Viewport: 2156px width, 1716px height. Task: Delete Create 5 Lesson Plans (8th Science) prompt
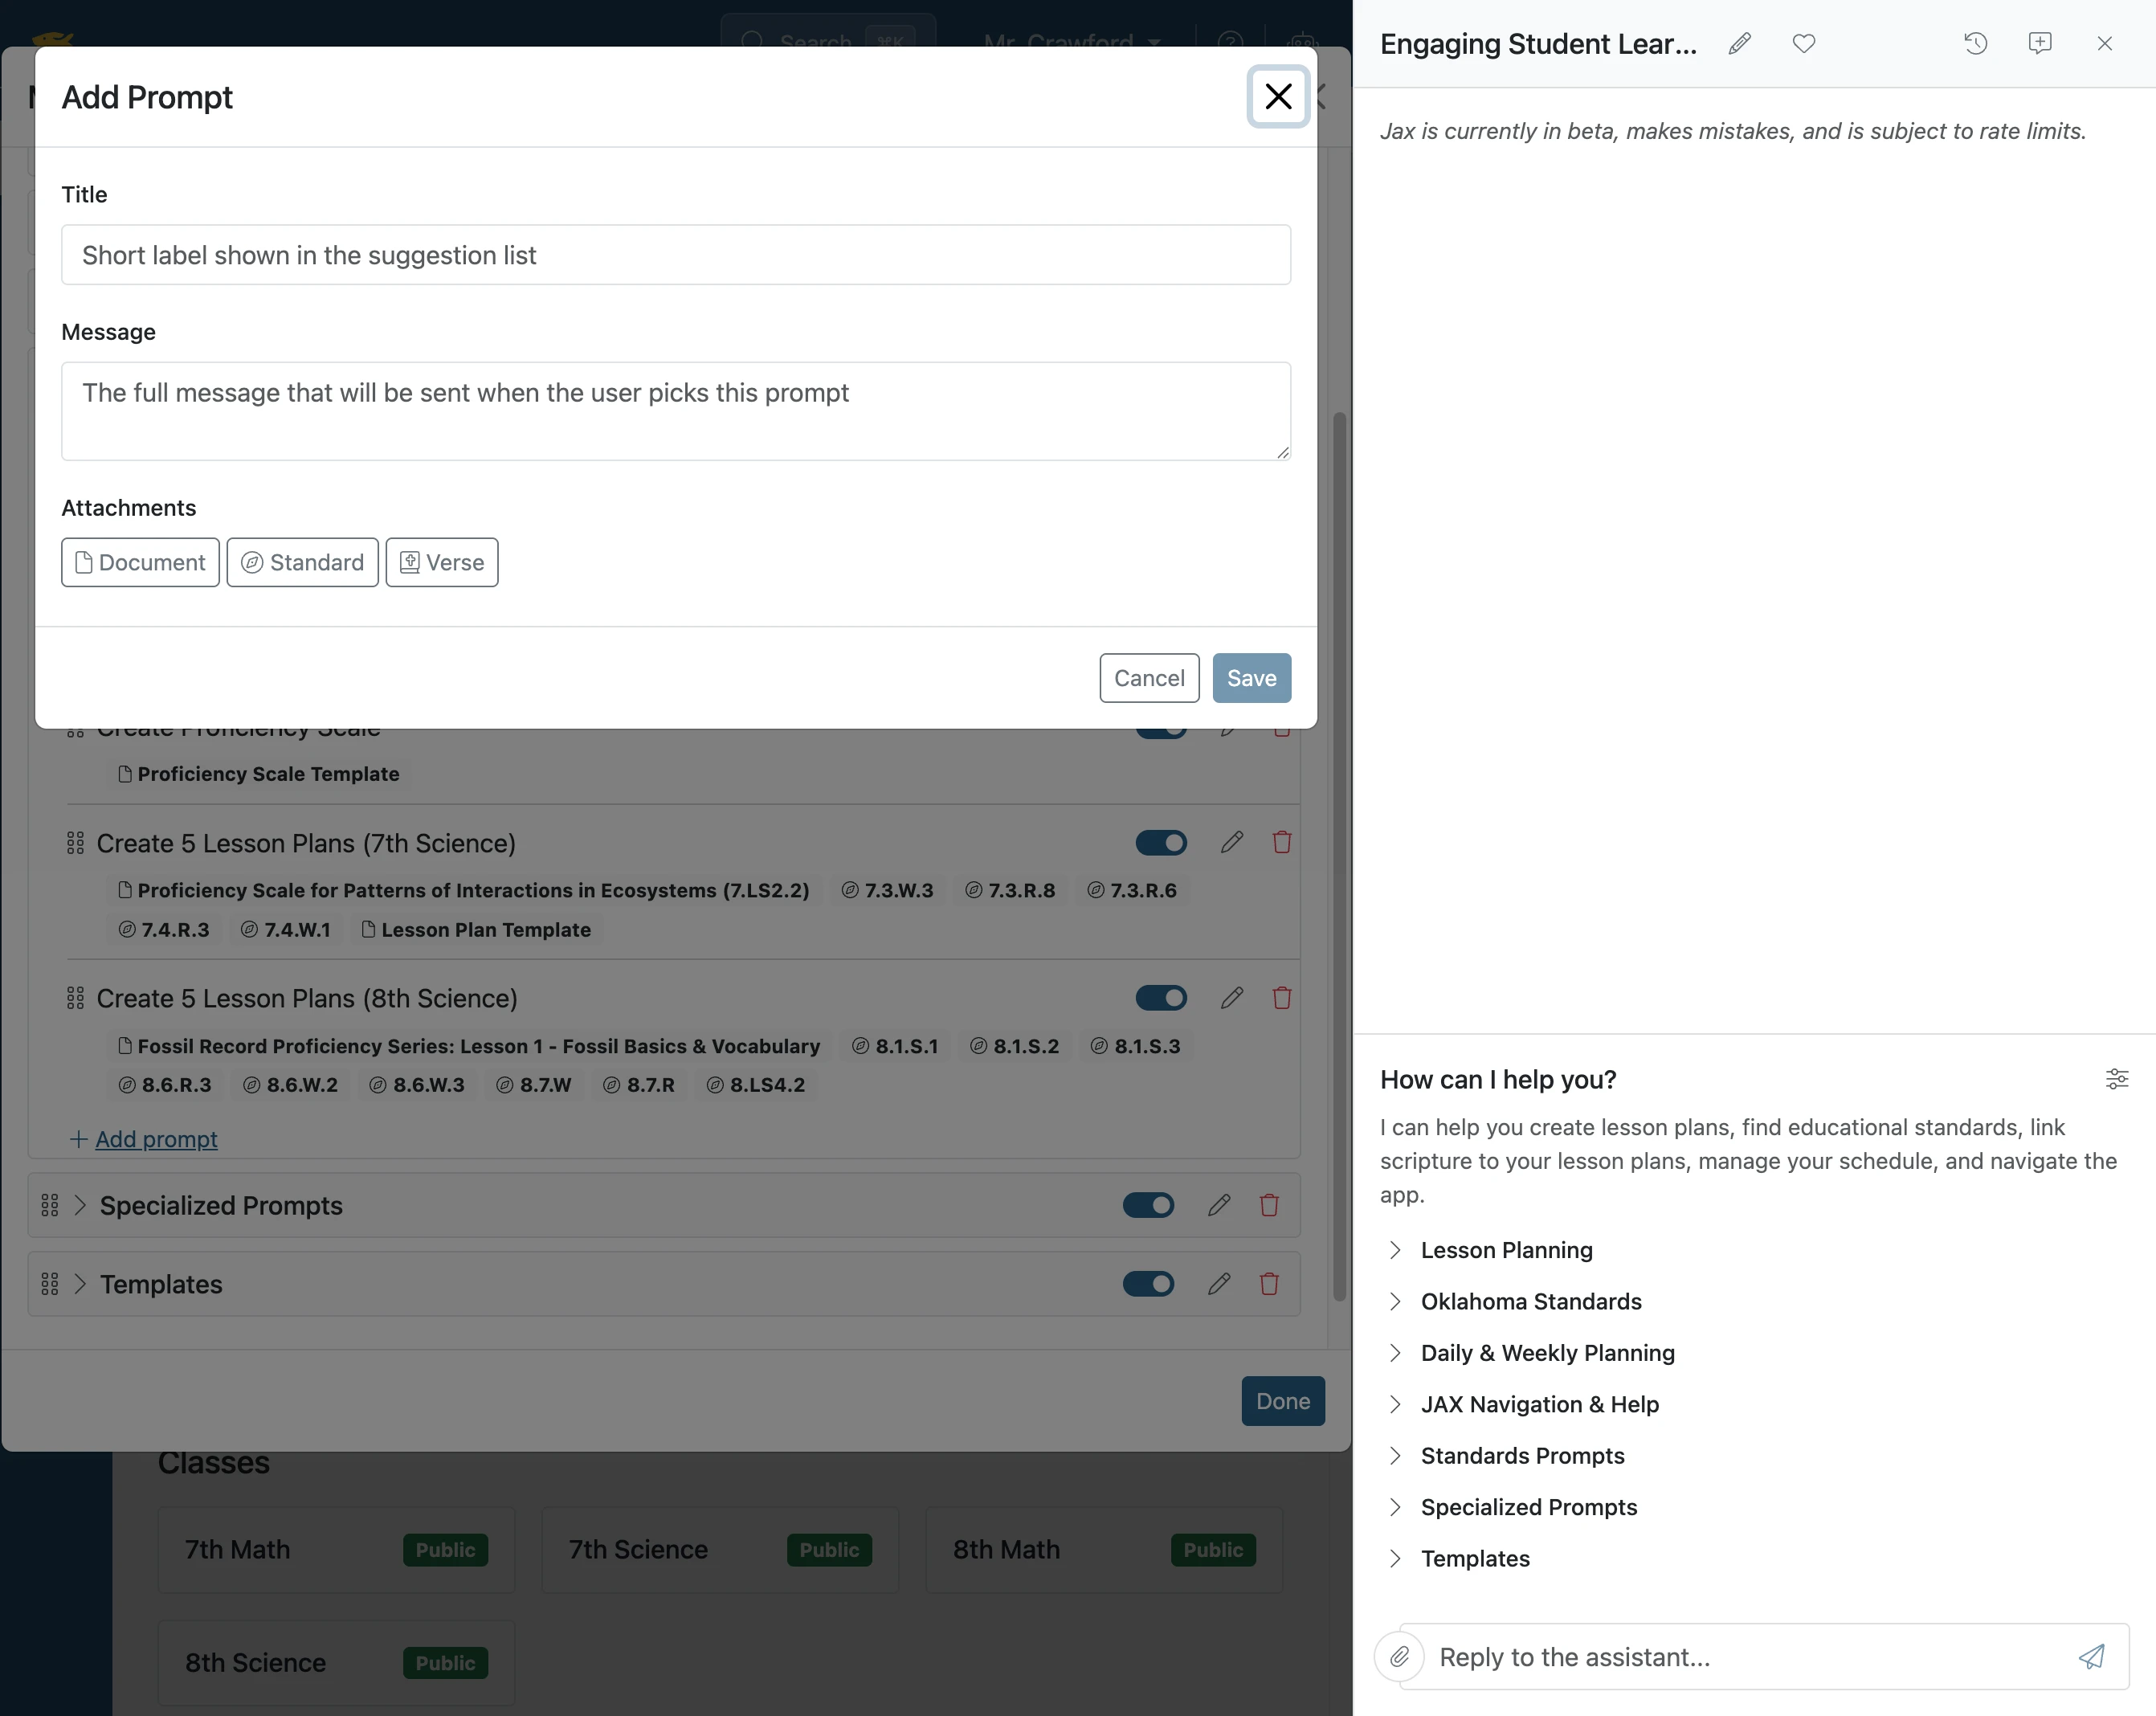(1282, 998)
